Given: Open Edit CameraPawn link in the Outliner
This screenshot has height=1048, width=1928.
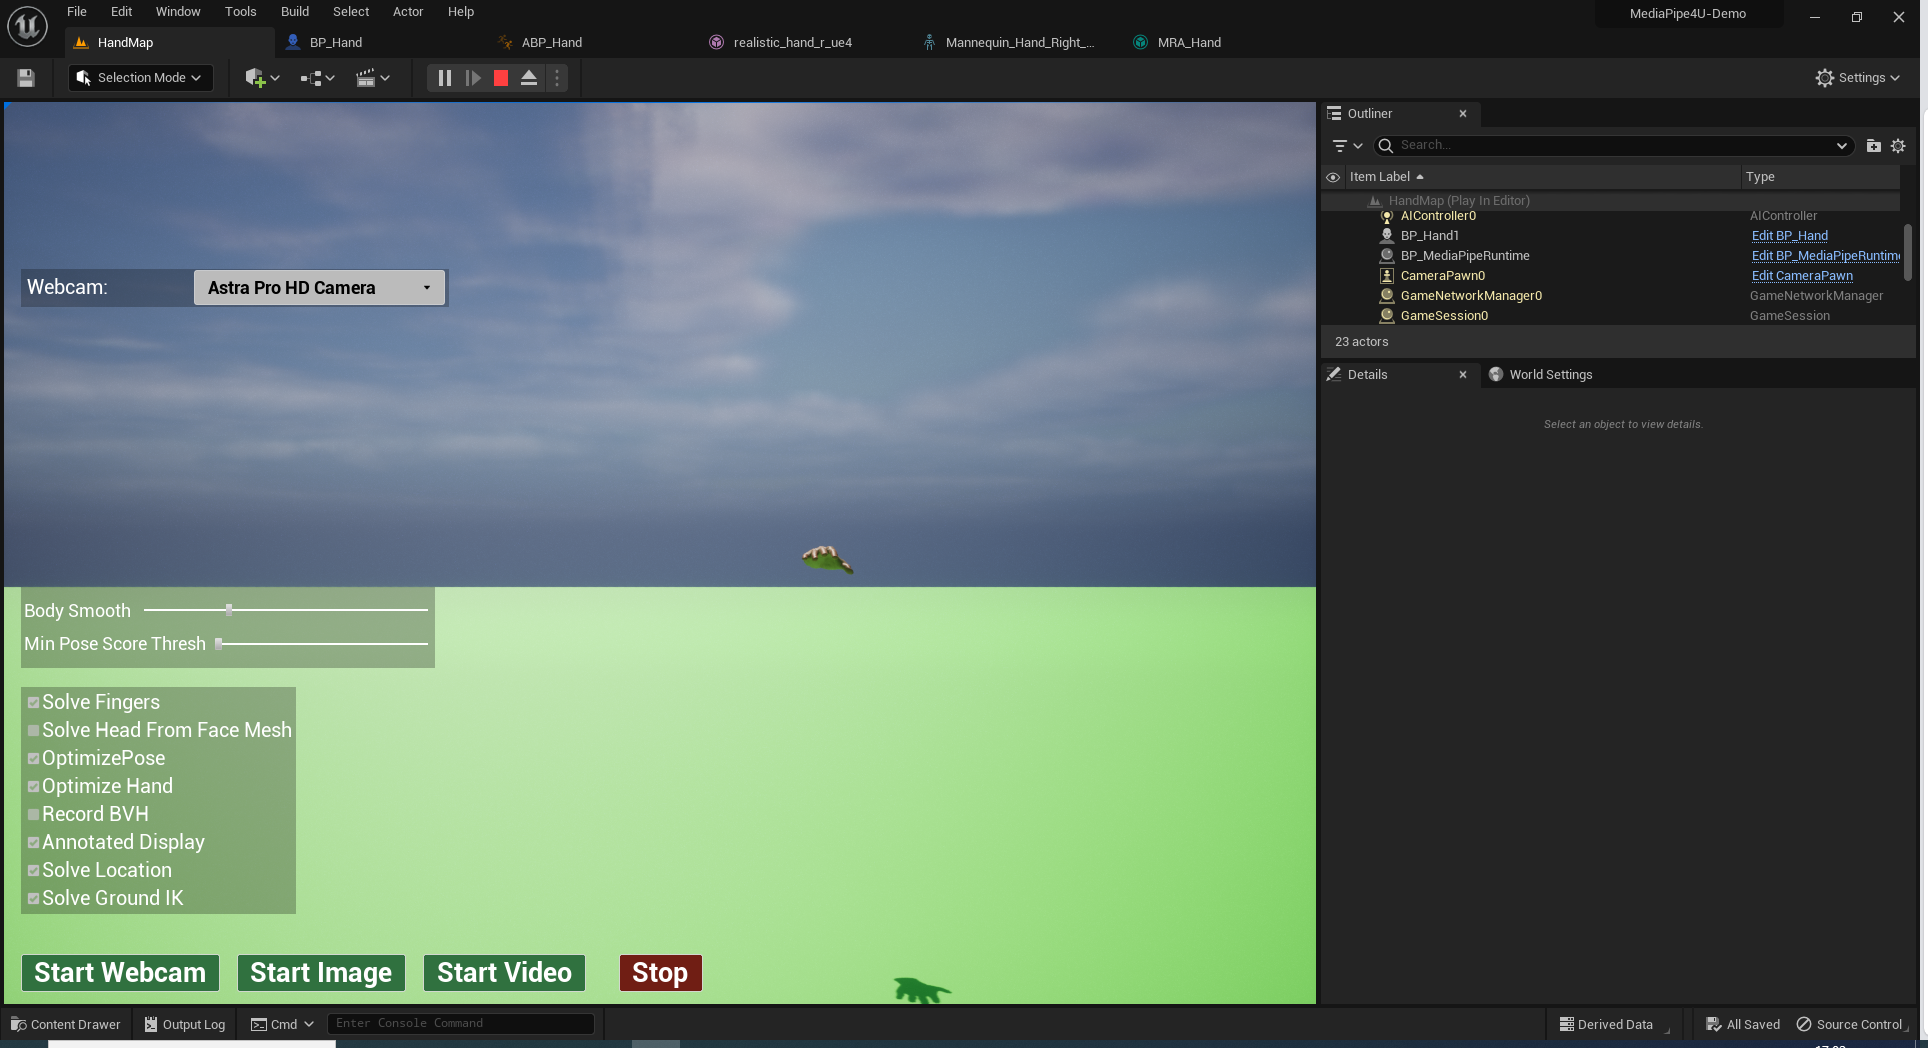Looking at the screenshot, I should (1802, 275).
